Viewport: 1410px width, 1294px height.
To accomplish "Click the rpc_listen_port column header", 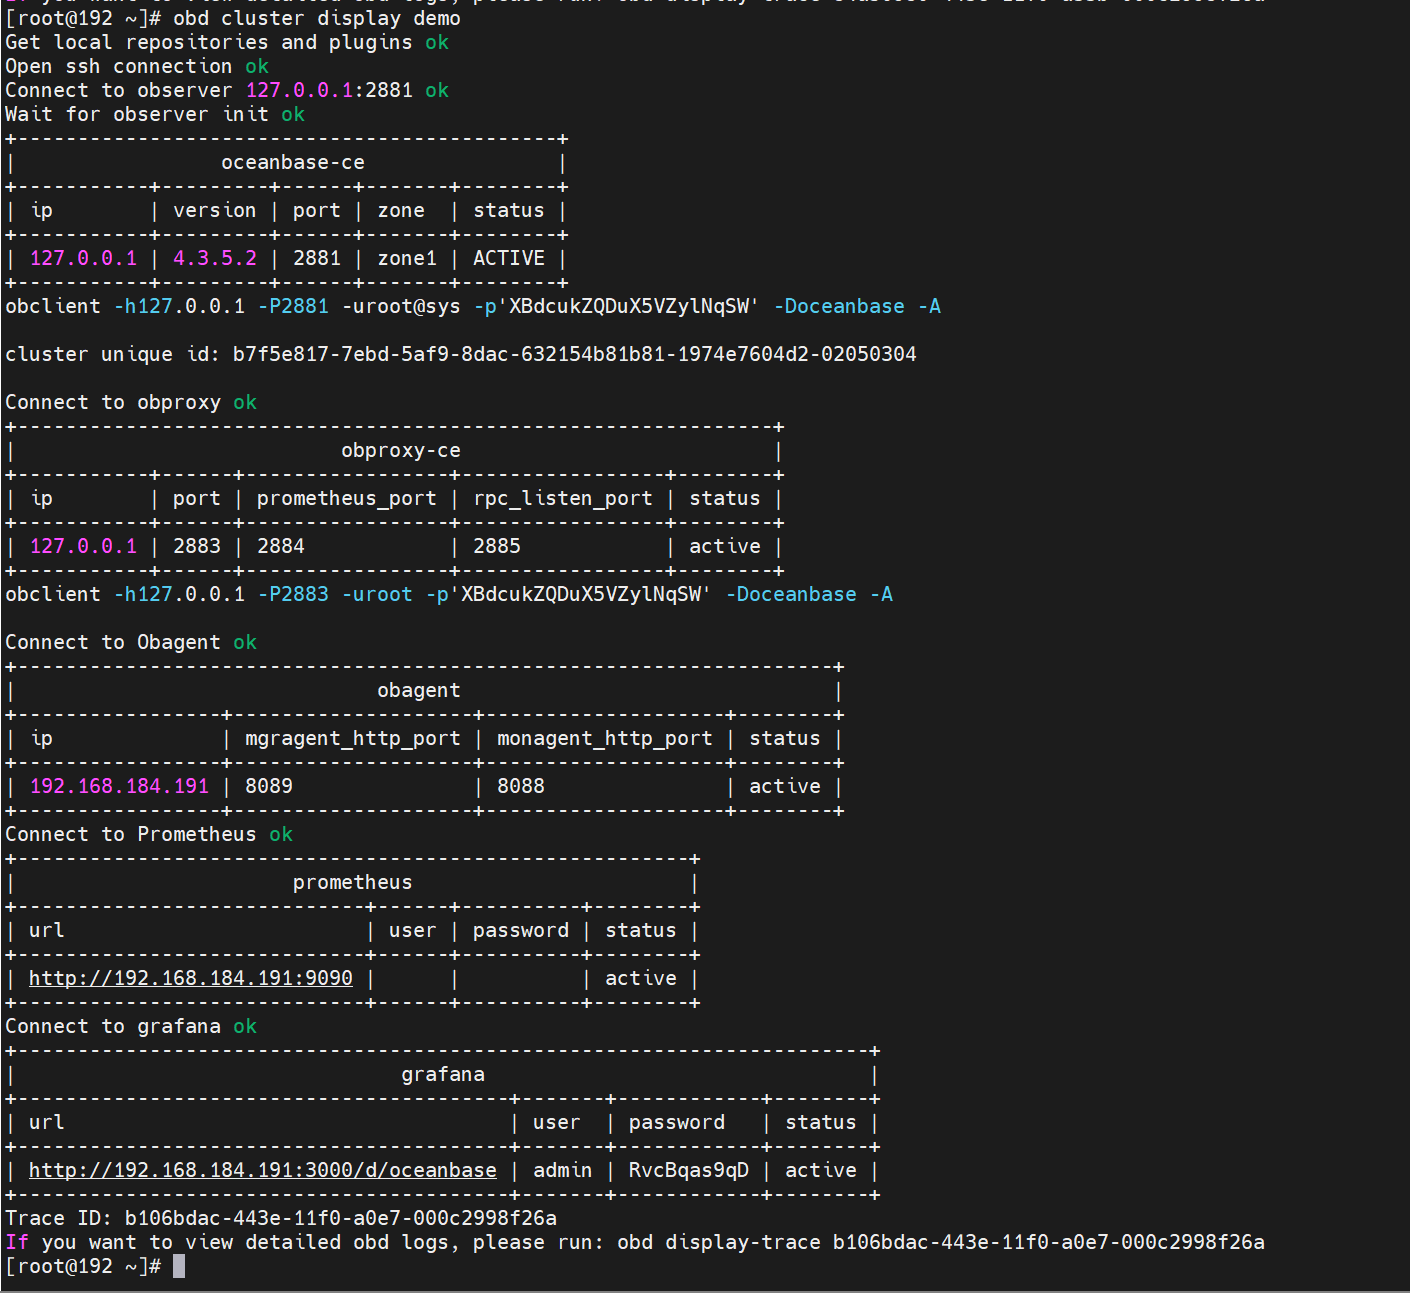I will tap(563, 498).
